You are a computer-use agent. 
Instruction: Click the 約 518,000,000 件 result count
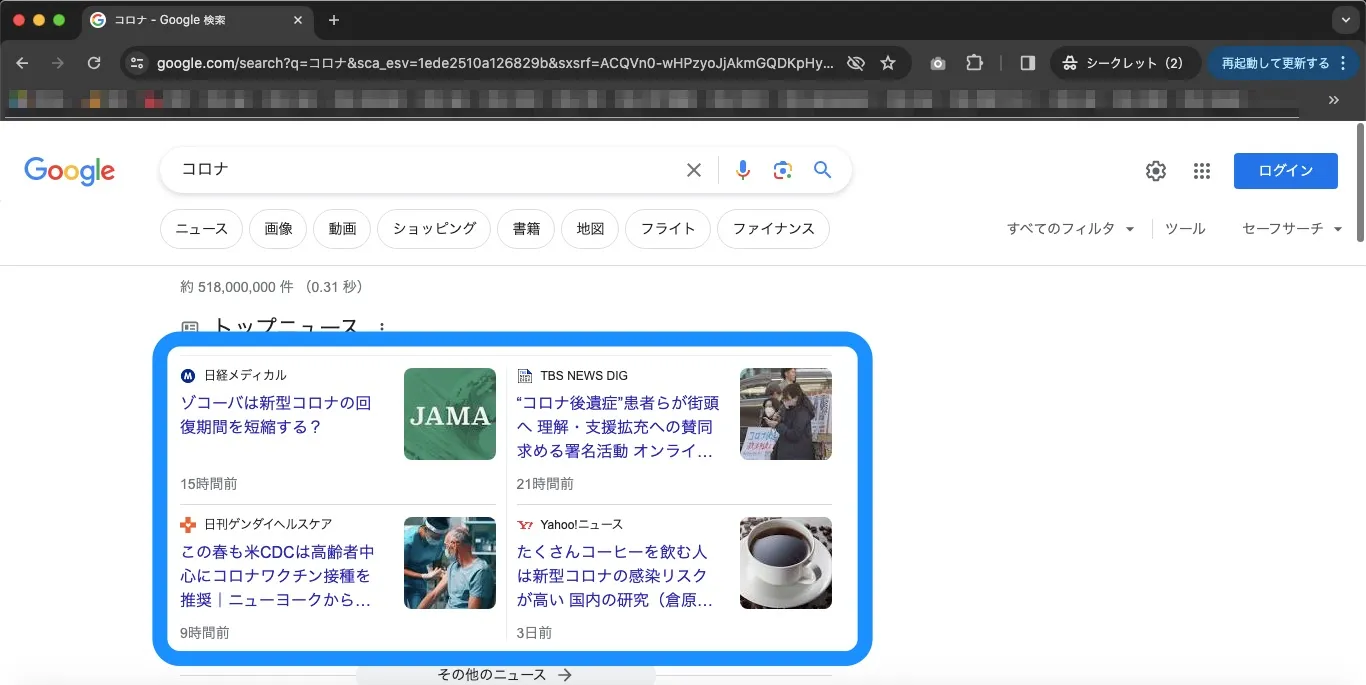tap(237, 287)
